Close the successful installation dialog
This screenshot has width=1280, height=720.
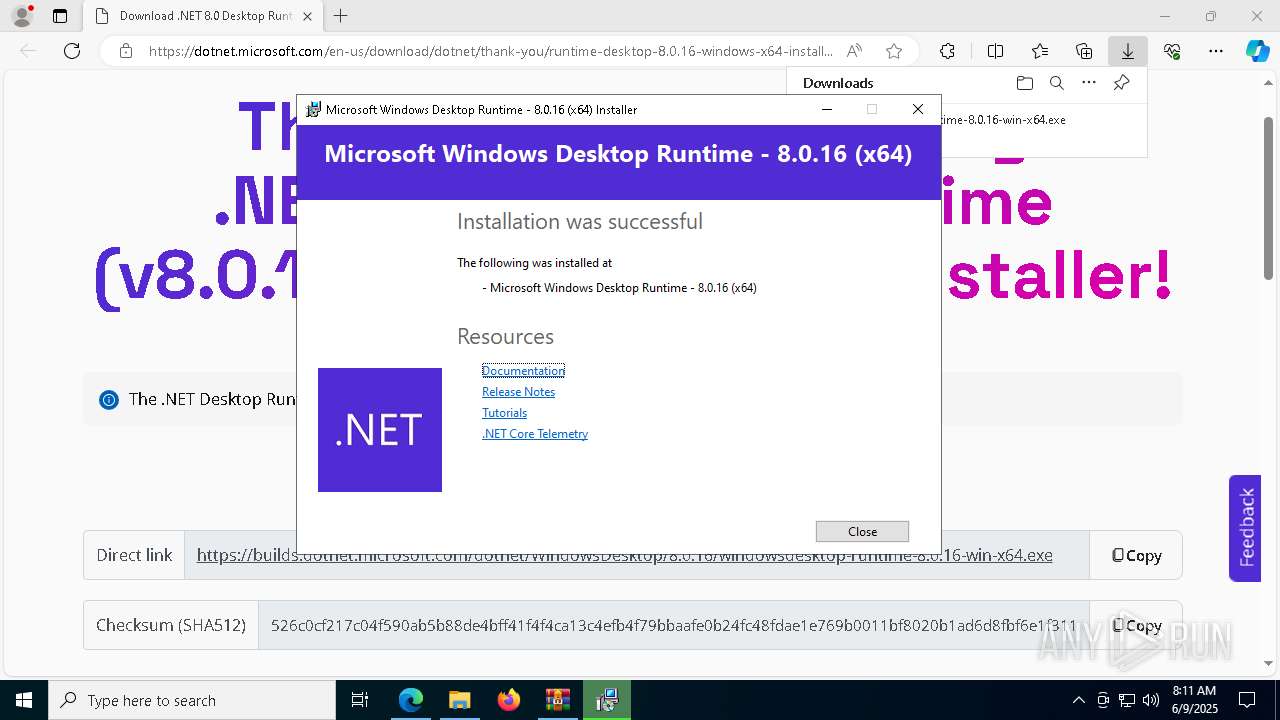tap(862, 532)
